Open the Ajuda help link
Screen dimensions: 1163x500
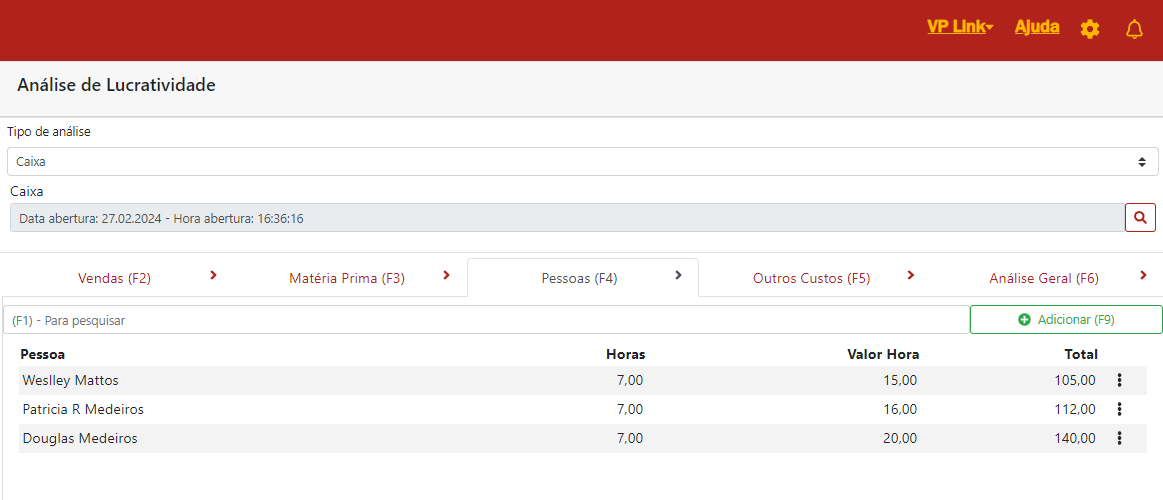1037,27
